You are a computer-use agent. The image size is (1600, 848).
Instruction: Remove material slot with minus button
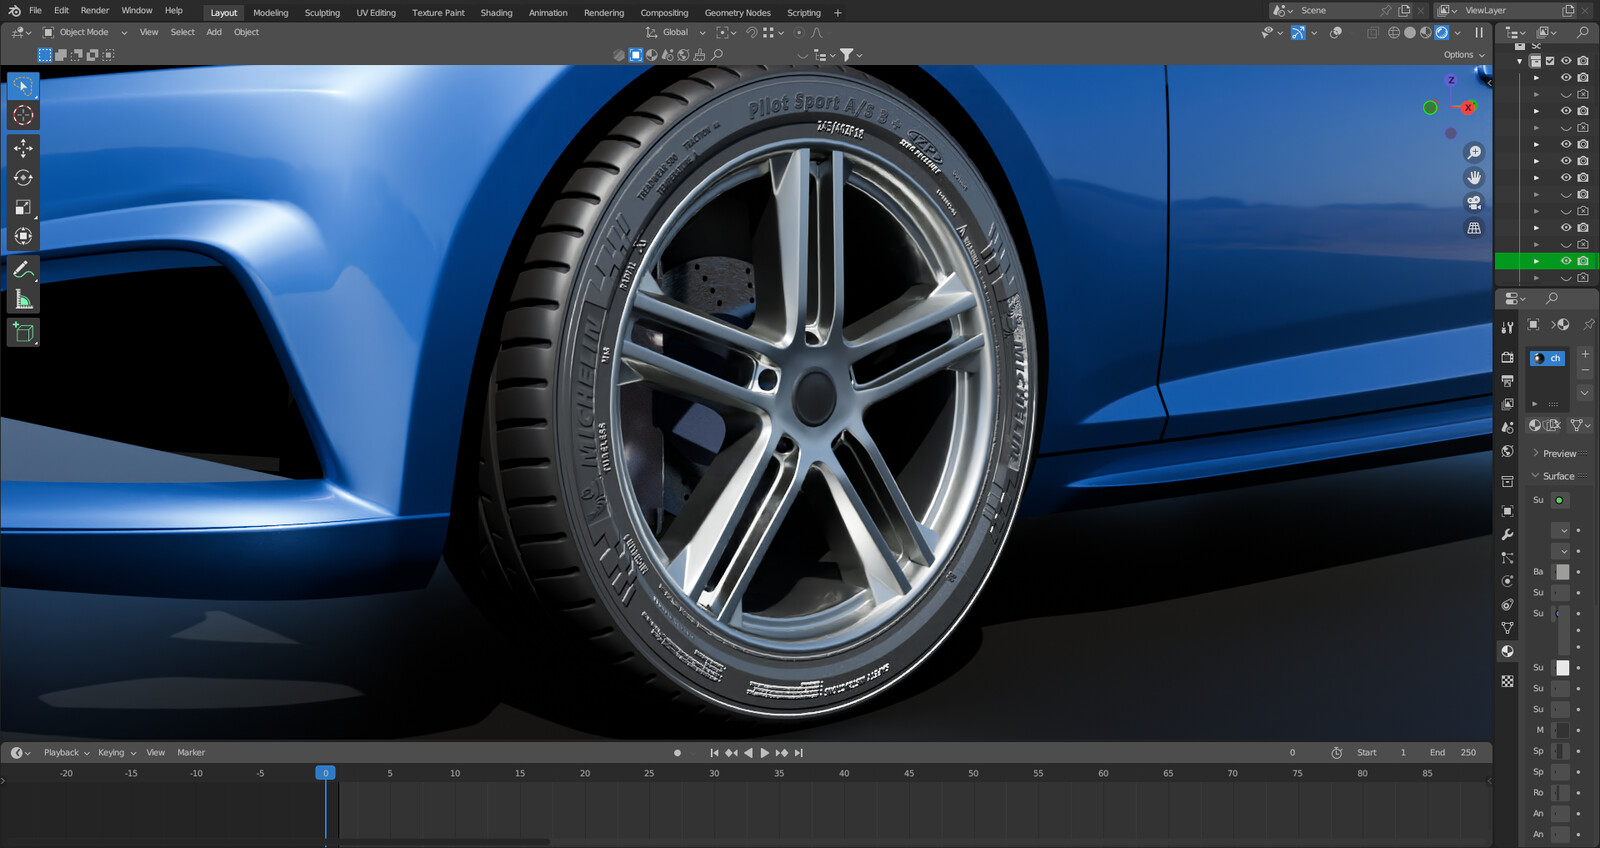tap(1585, 371)
